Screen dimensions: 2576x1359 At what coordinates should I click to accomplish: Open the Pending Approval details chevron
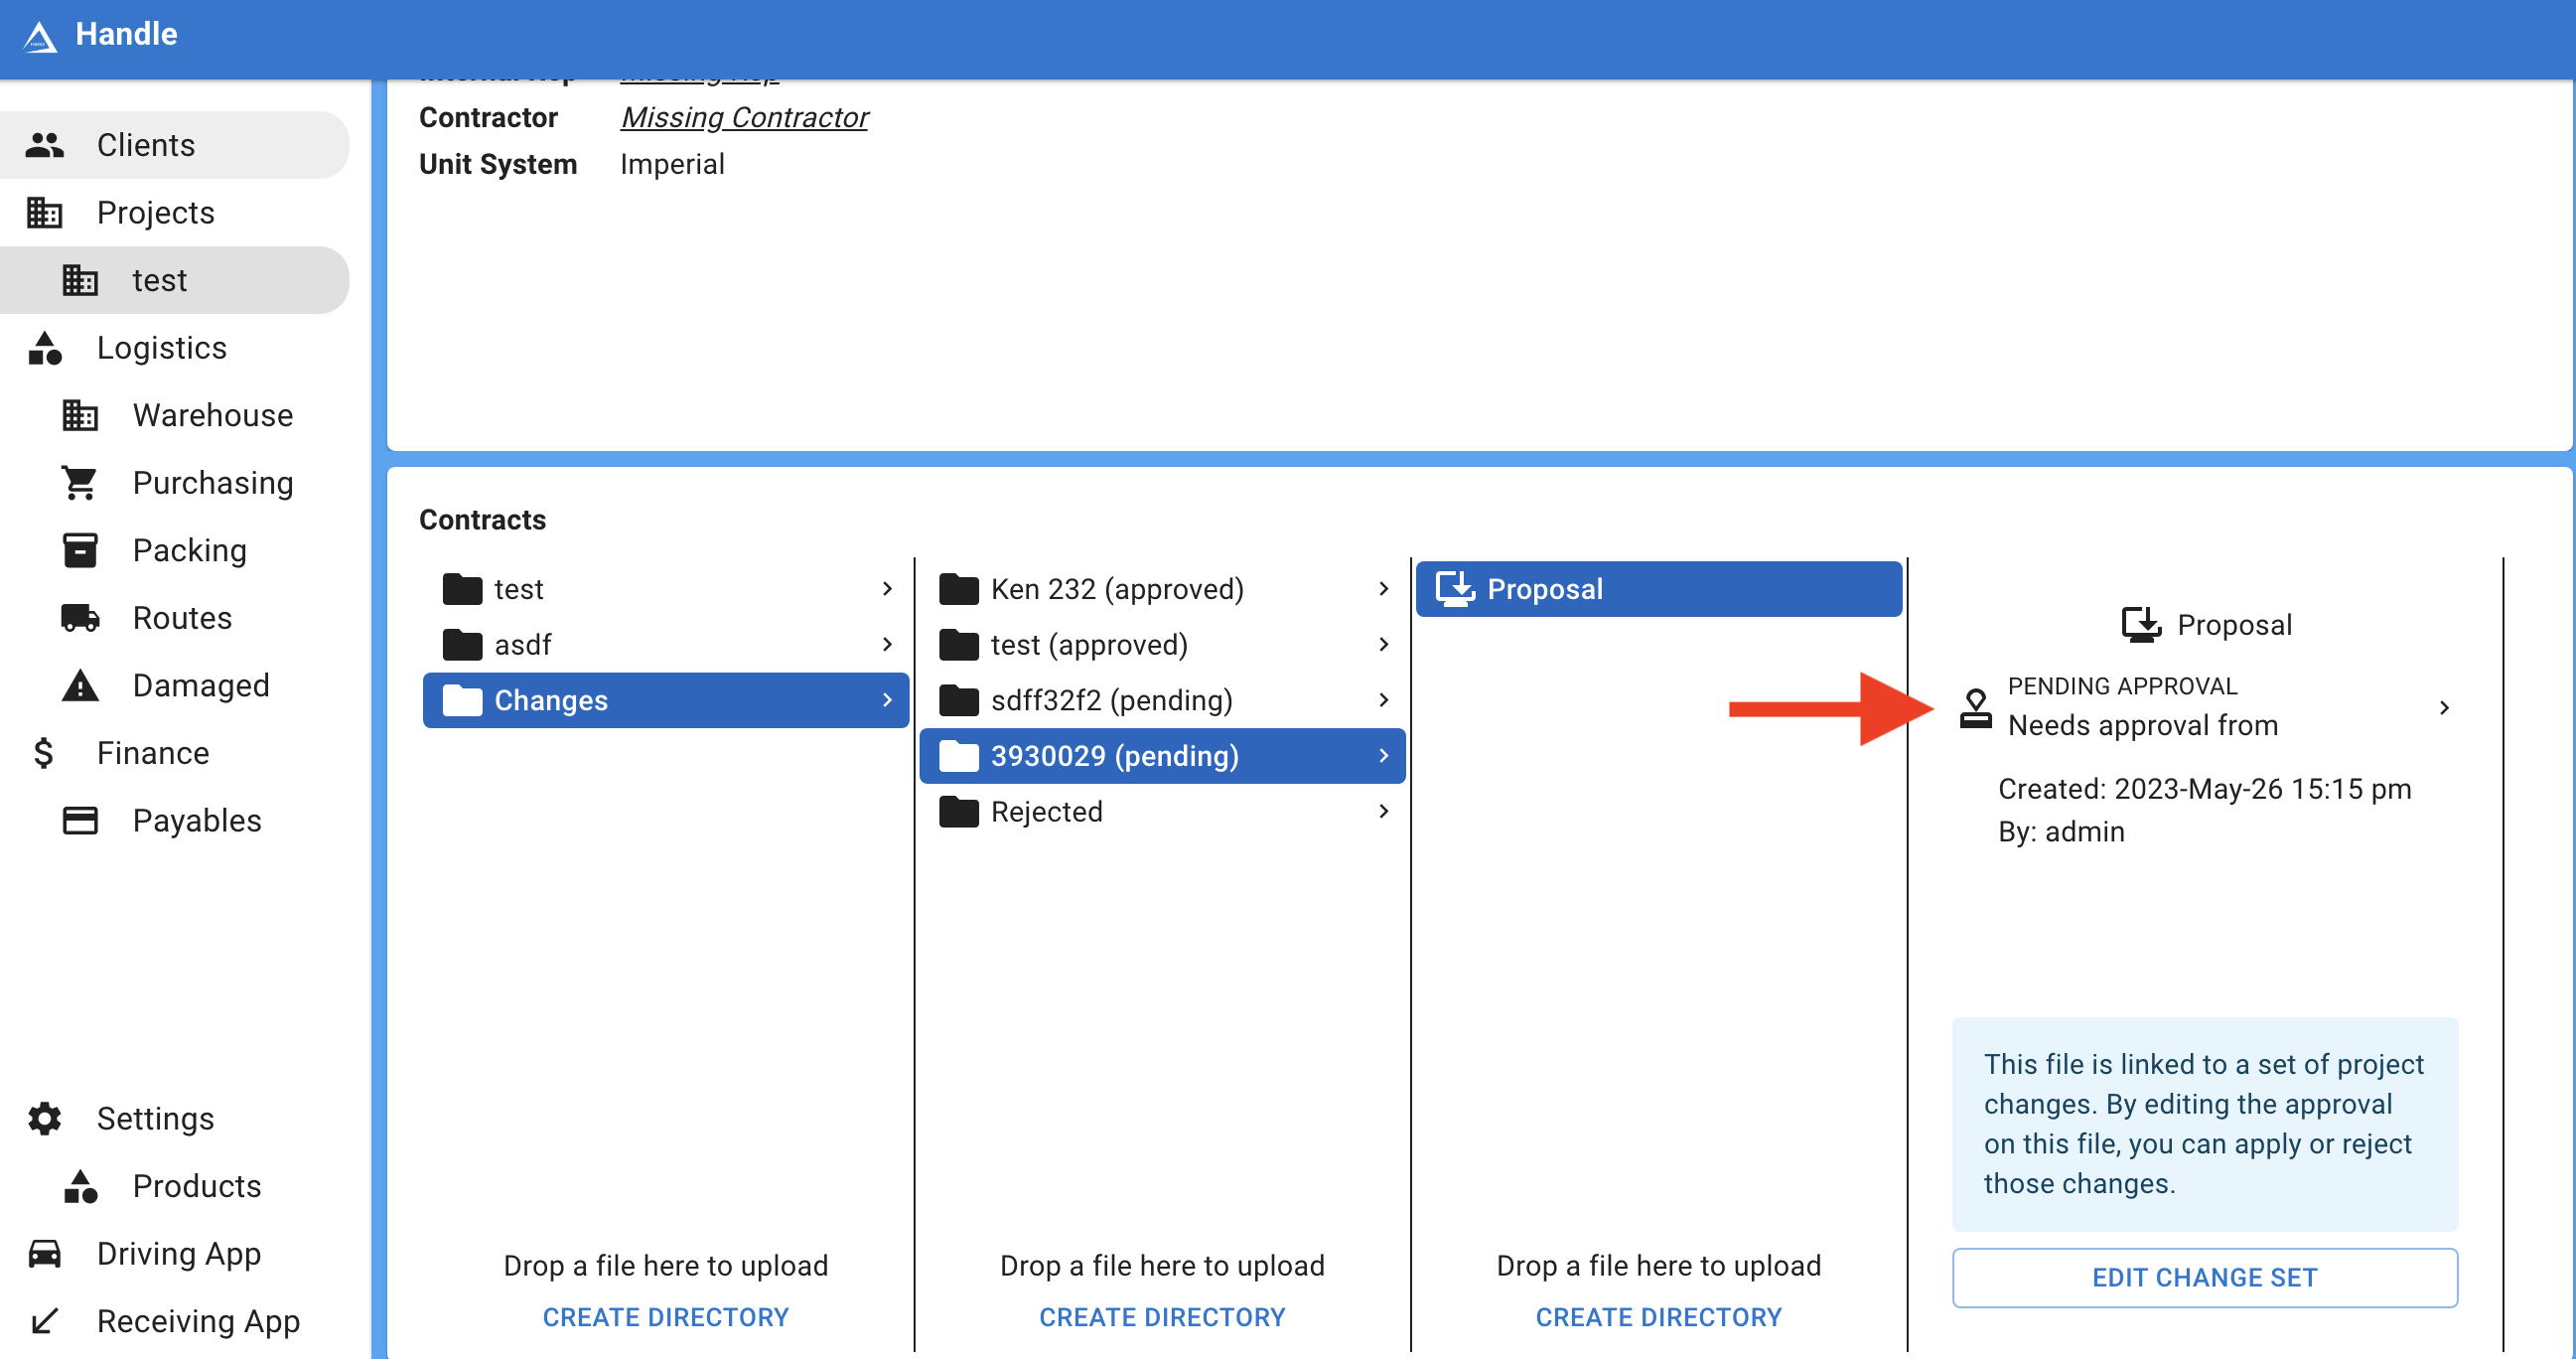tap(2443, 708)
